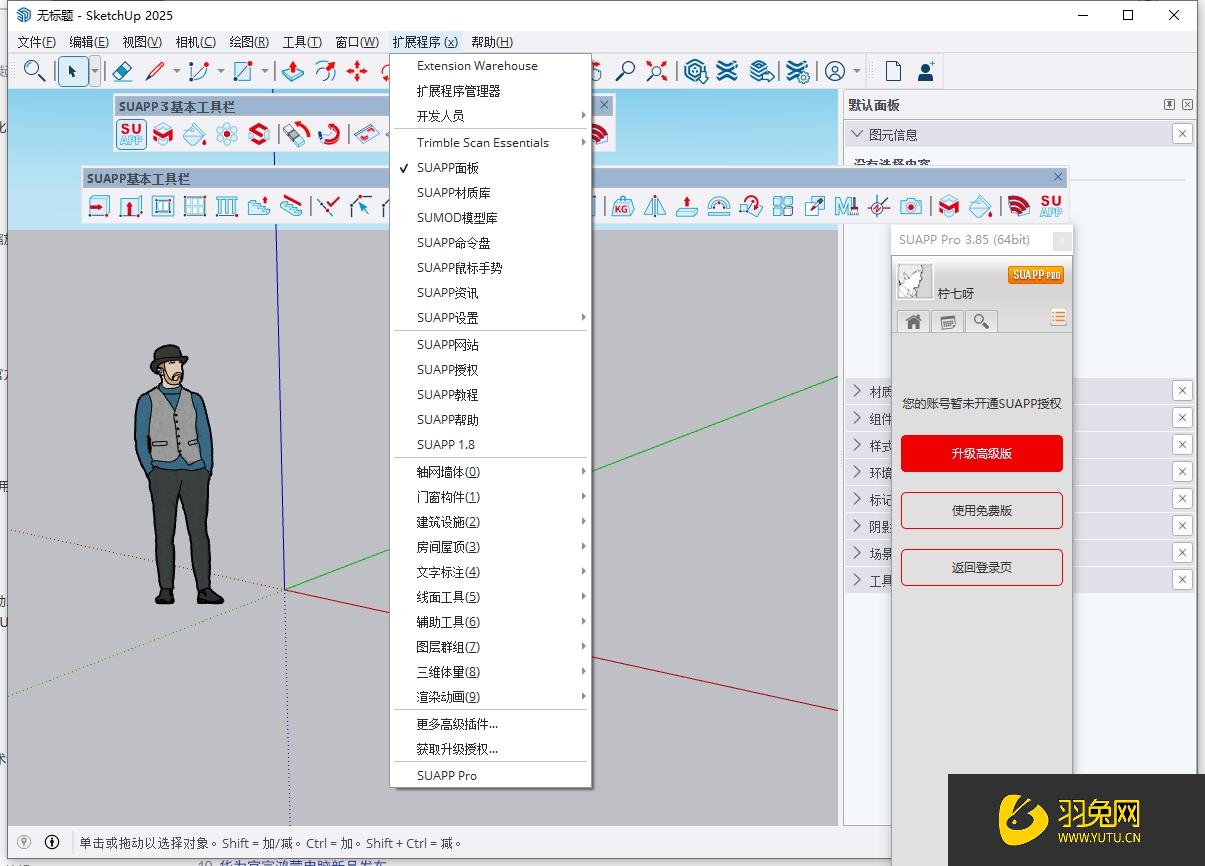The width and height of the screenshot is (1205, 866).
Task: Click the home icon in SUAPP Pro panel
Action: (x=913, y=321)
